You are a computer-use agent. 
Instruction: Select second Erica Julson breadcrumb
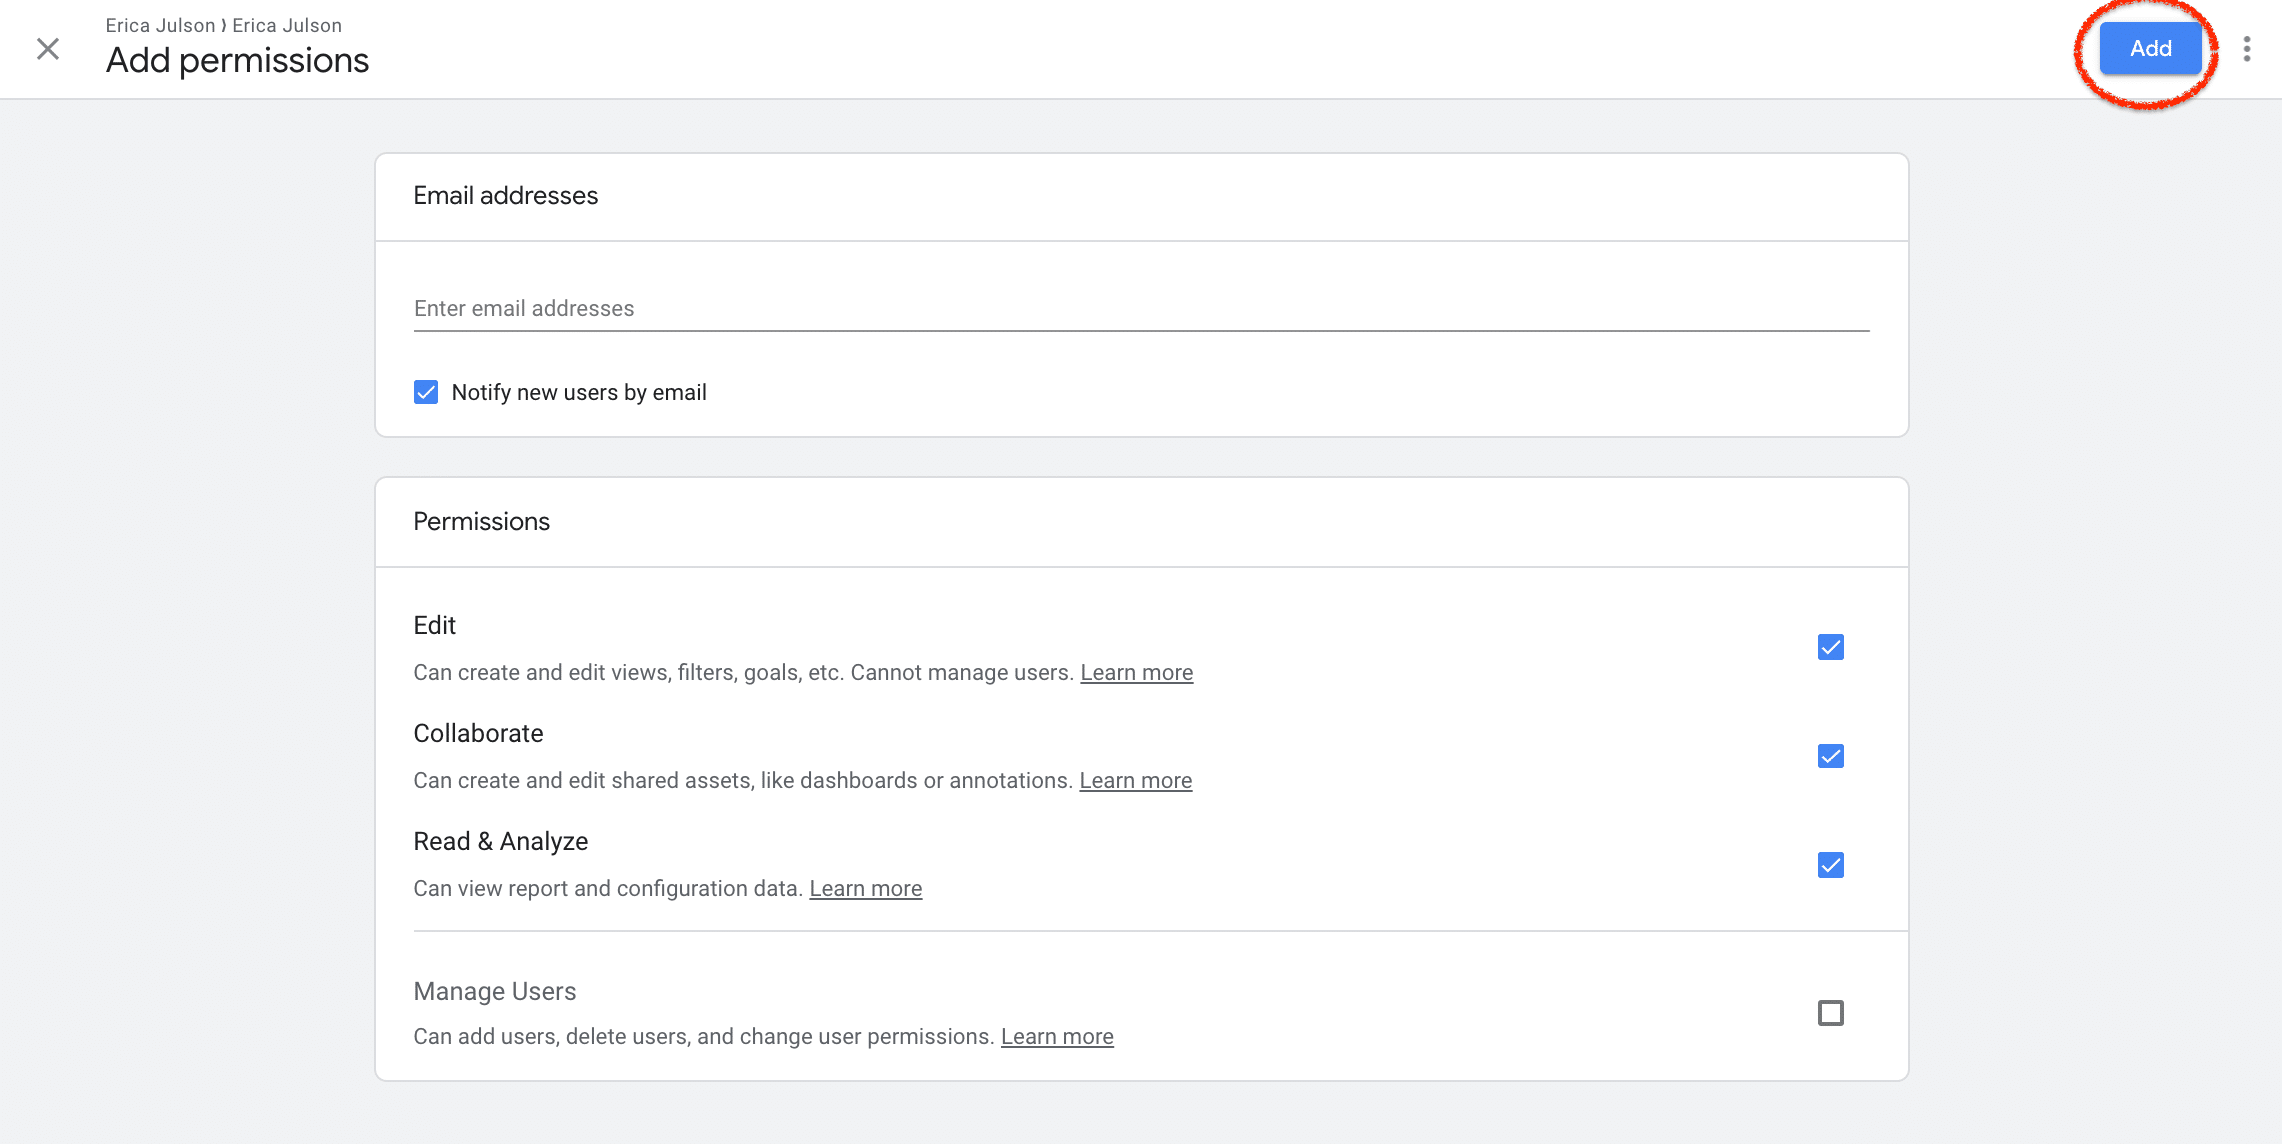click(x=286, y=24)
